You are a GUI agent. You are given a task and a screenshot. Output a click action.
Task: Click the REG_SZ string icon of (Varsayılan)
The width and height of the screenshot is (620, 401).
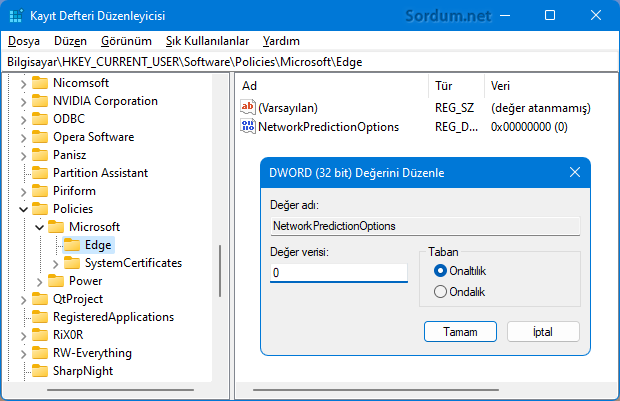[248, 107]
